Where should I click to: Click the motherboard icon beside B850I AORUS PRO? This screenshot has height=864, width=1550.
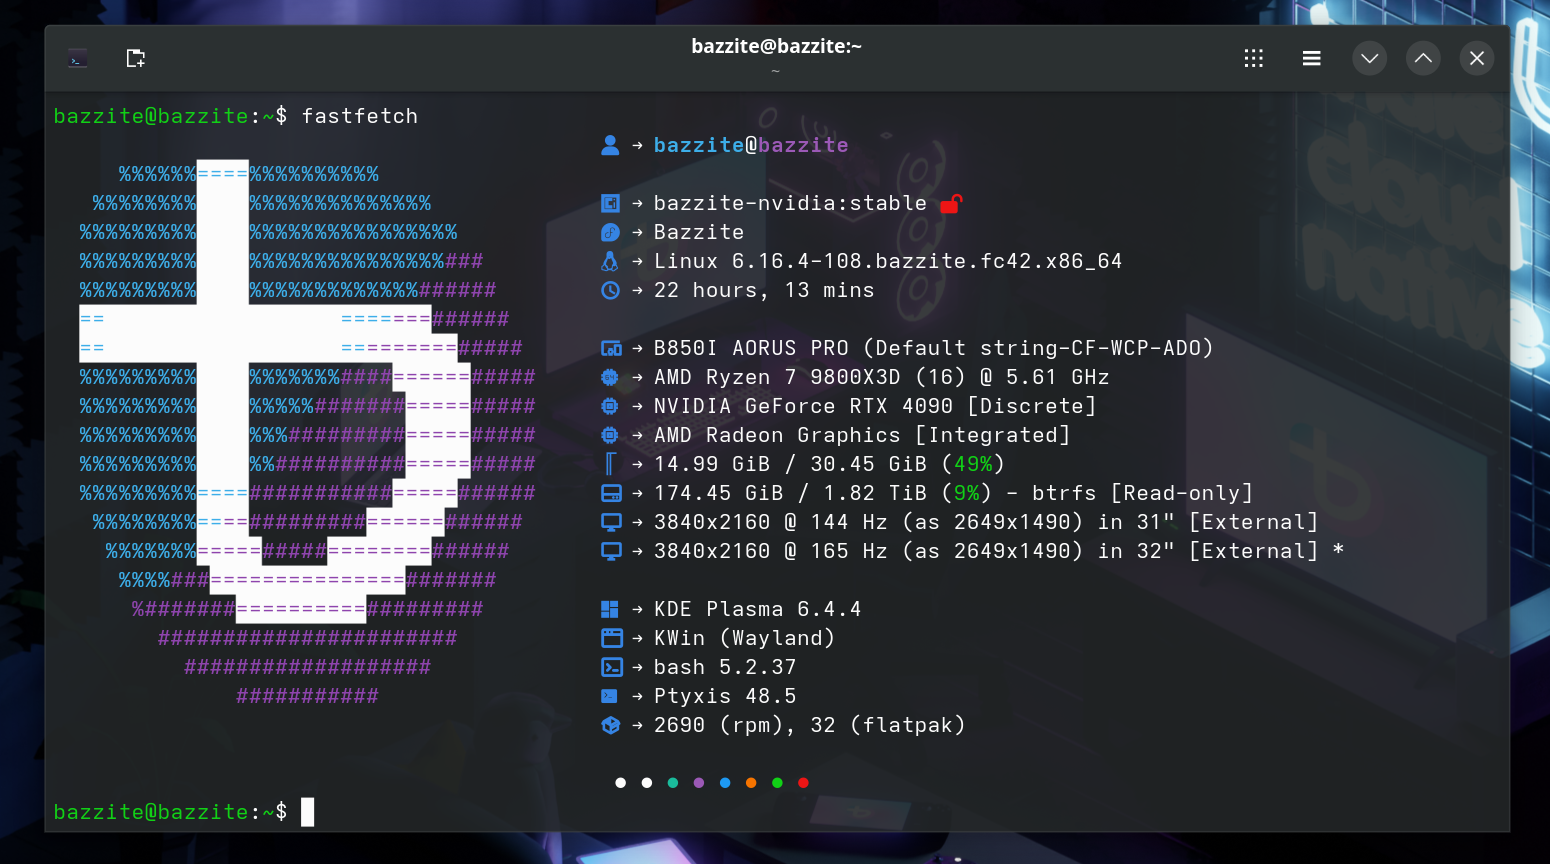pos(611,348)
